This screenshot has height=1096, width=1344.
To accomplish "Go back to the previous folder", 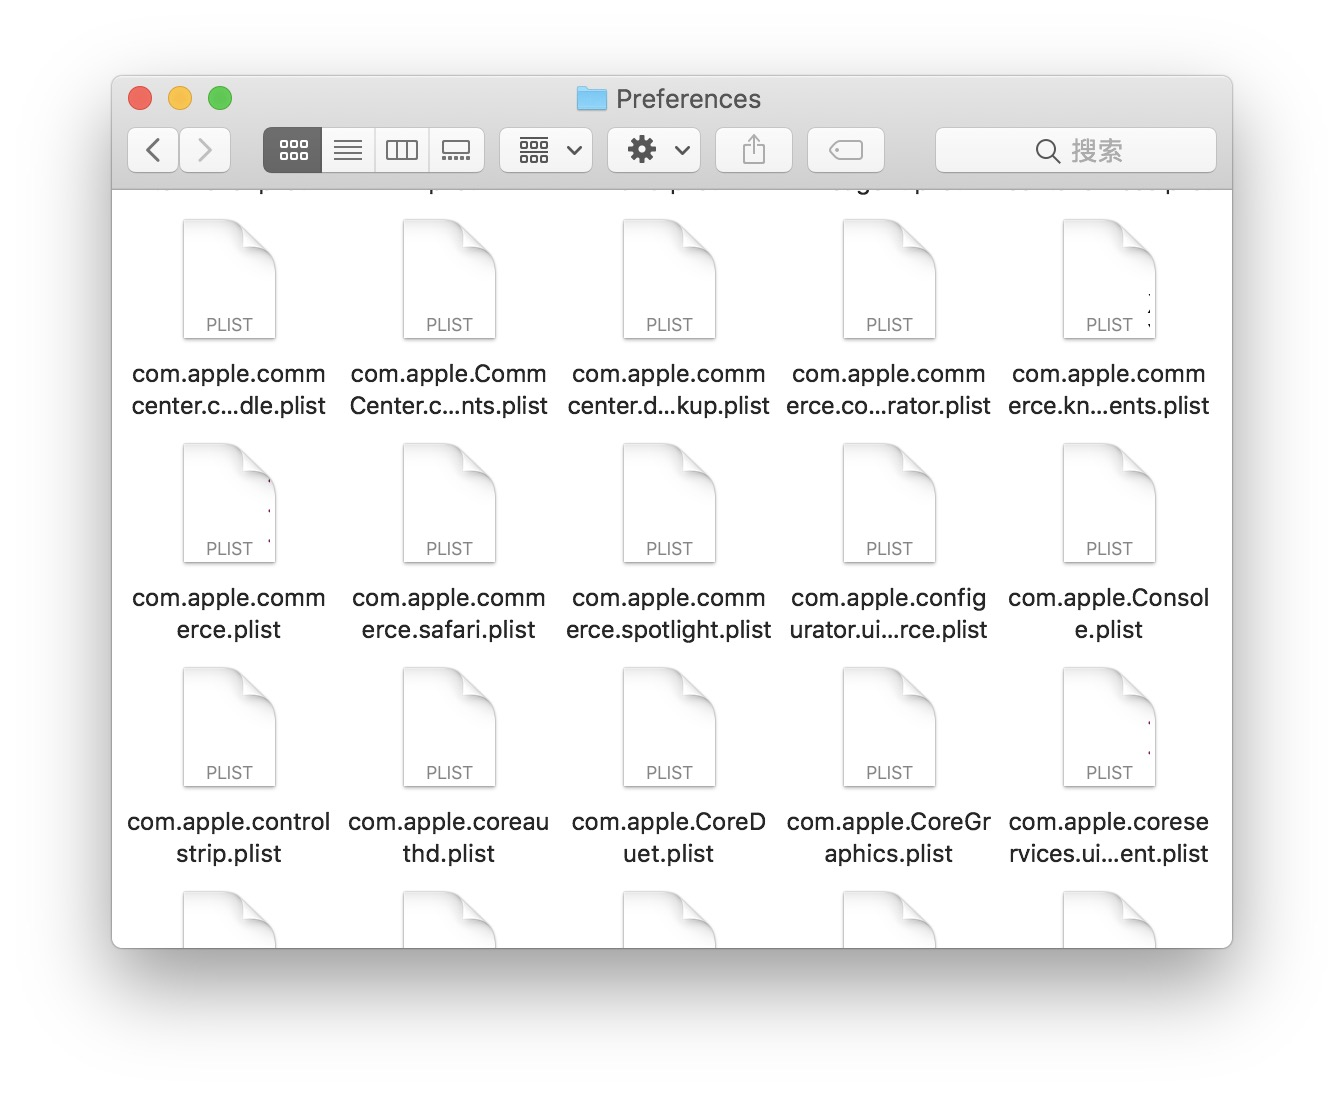I will pyautogui.click(x=153, y=150).
